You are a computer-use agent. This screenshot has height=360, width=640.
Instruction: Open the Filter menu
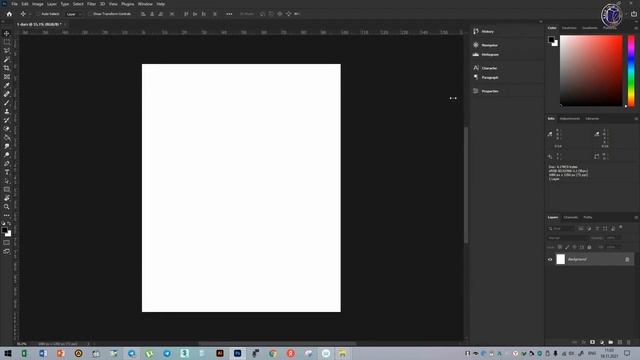click(x=91, y=4)
